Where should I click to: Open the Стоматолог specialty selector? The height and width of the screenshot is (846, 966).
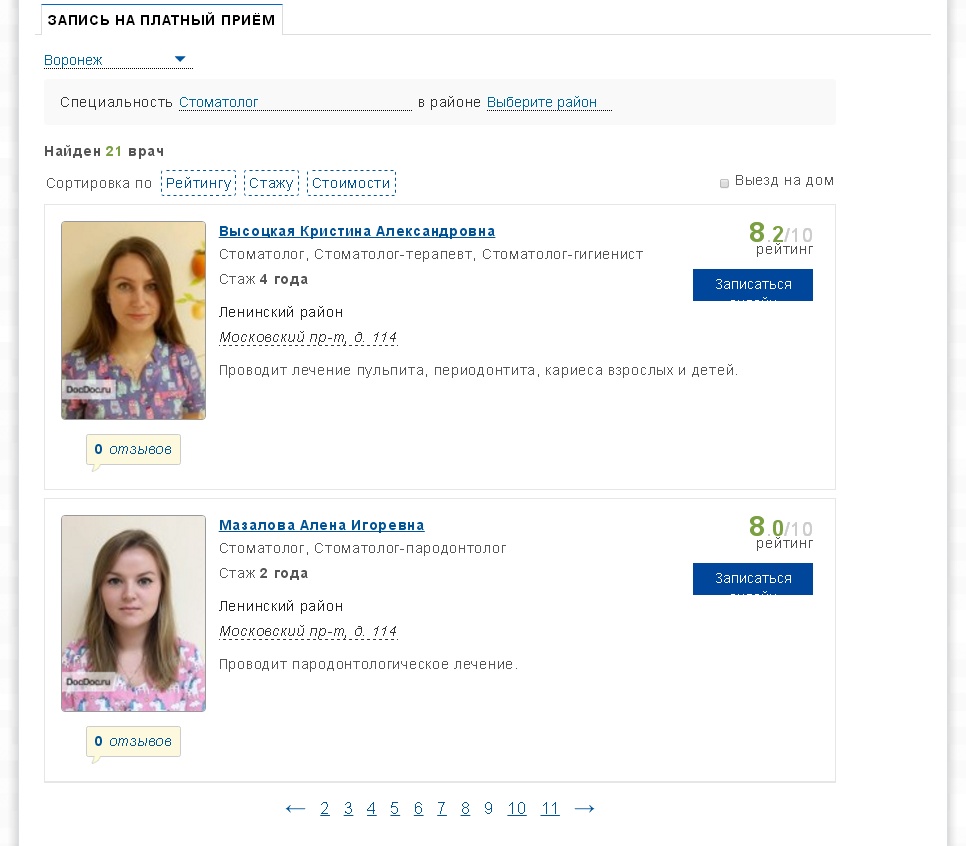[x=295, y=102]
